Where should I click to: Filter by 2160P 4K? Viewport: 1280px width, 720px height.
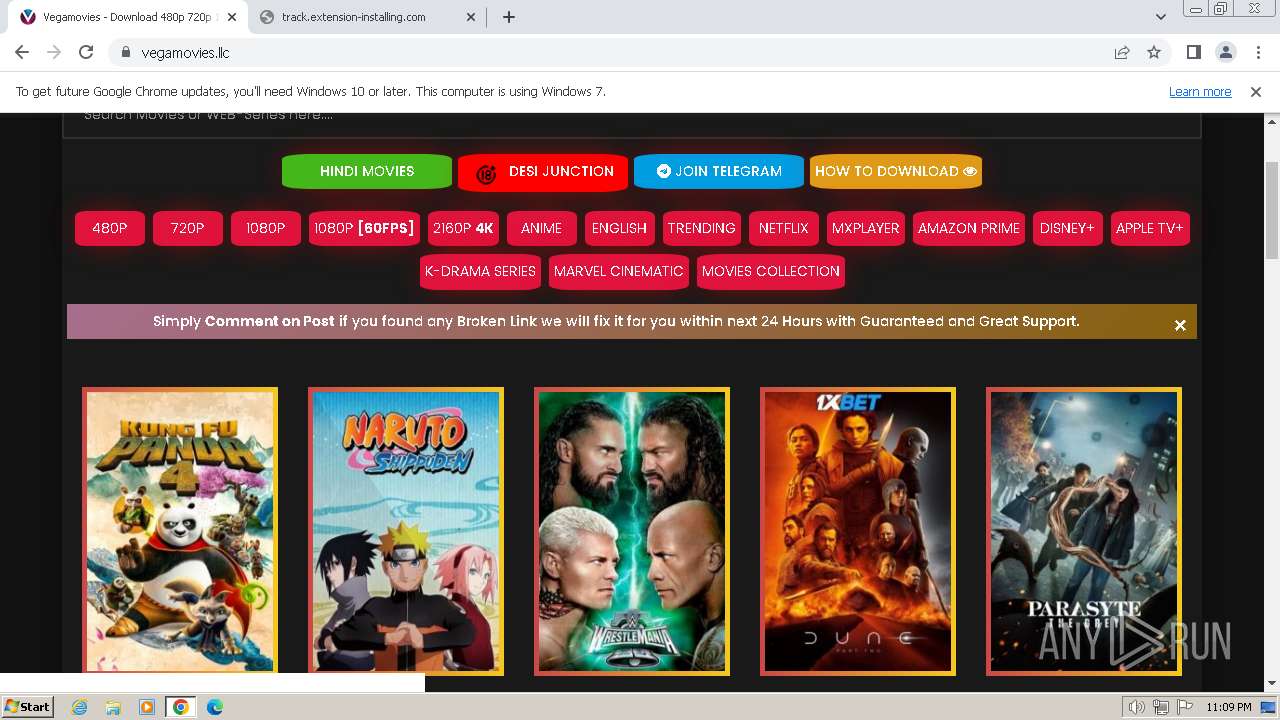tap(463, 228)
